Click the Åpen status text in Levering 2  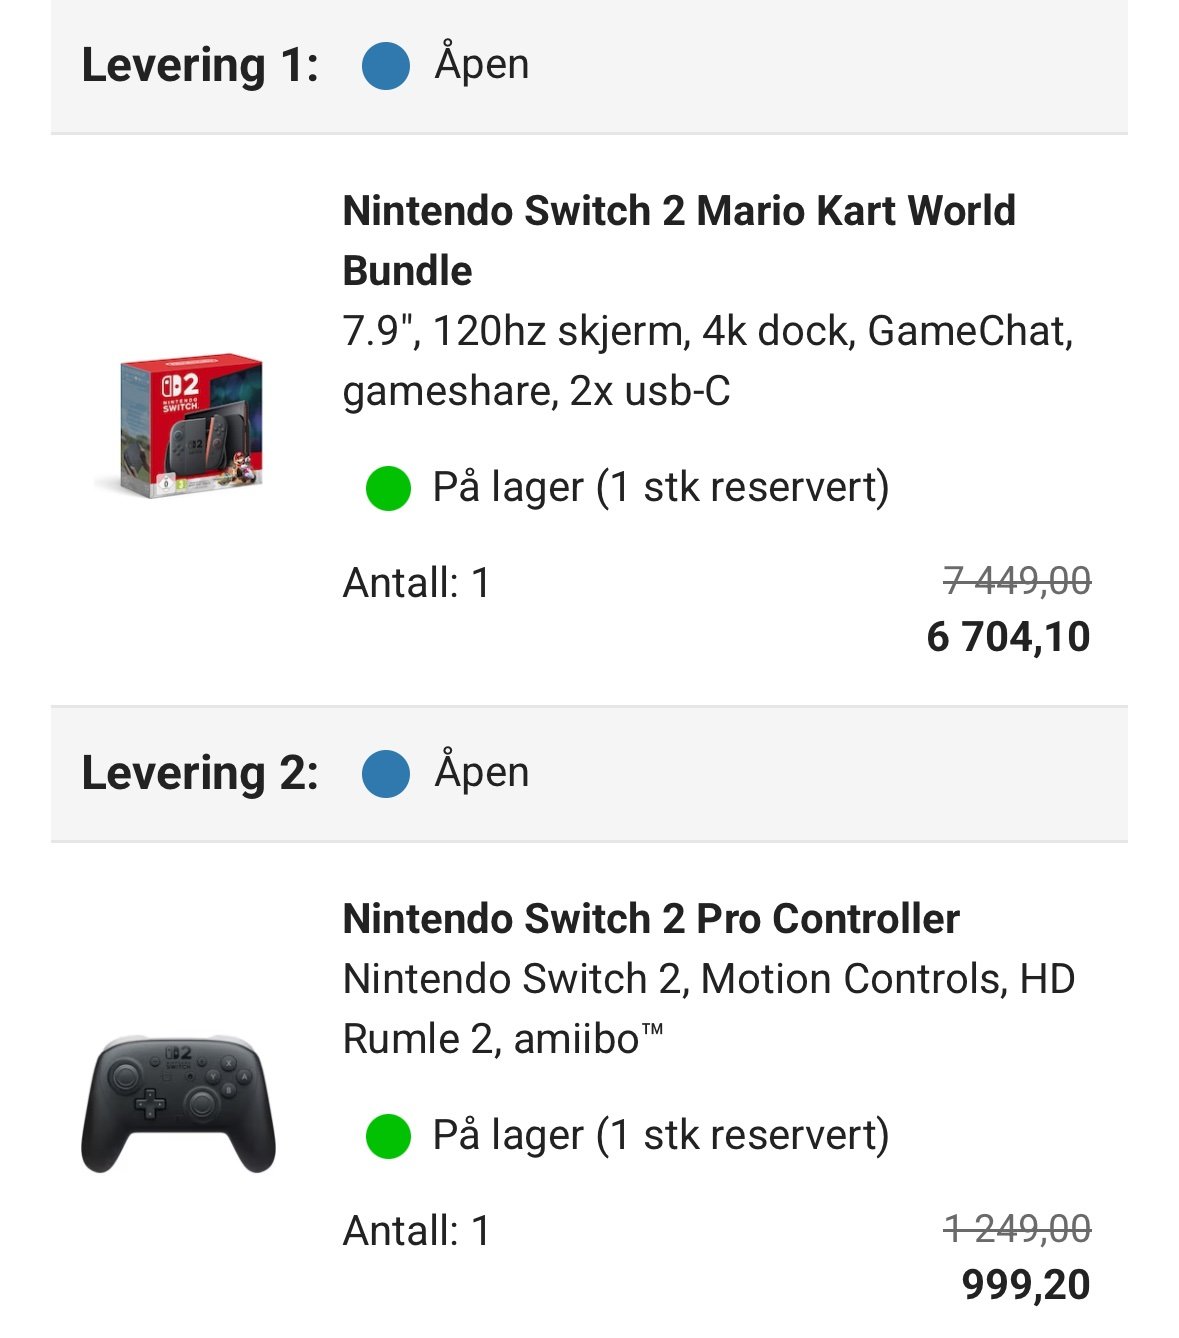click(482, 773)
